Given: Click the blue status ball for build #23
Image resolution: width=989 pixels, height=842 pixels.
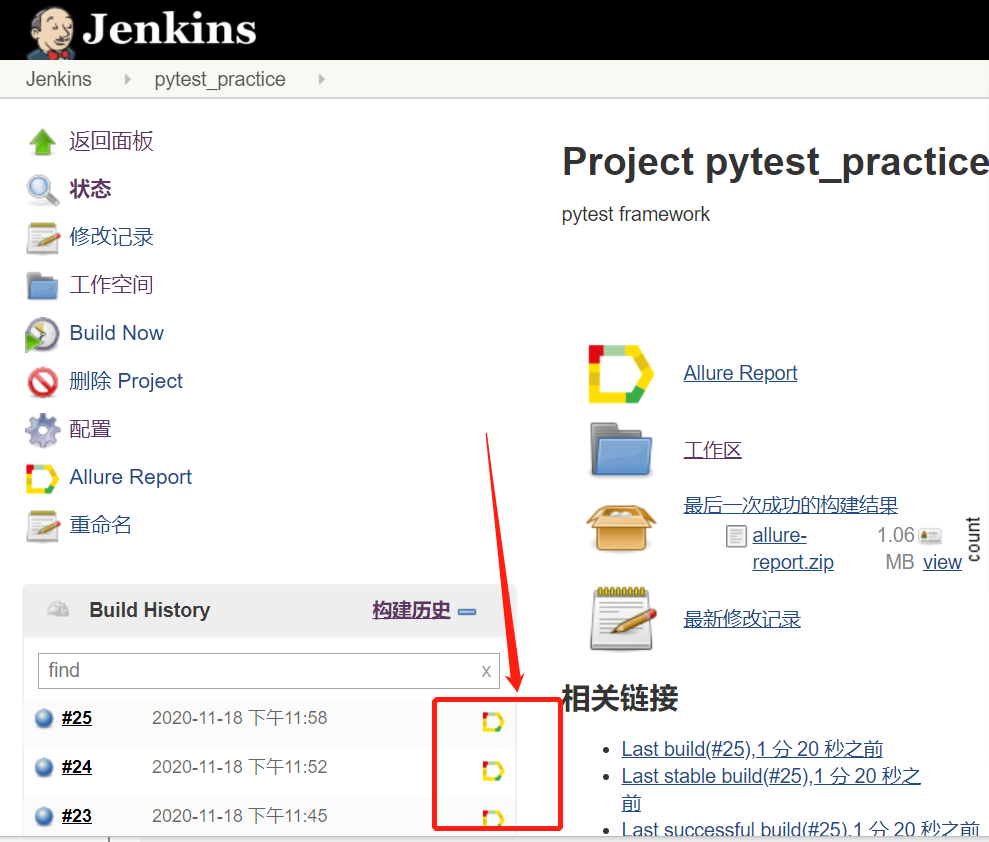Looking at the screenshot, I should tap(44, 816).
